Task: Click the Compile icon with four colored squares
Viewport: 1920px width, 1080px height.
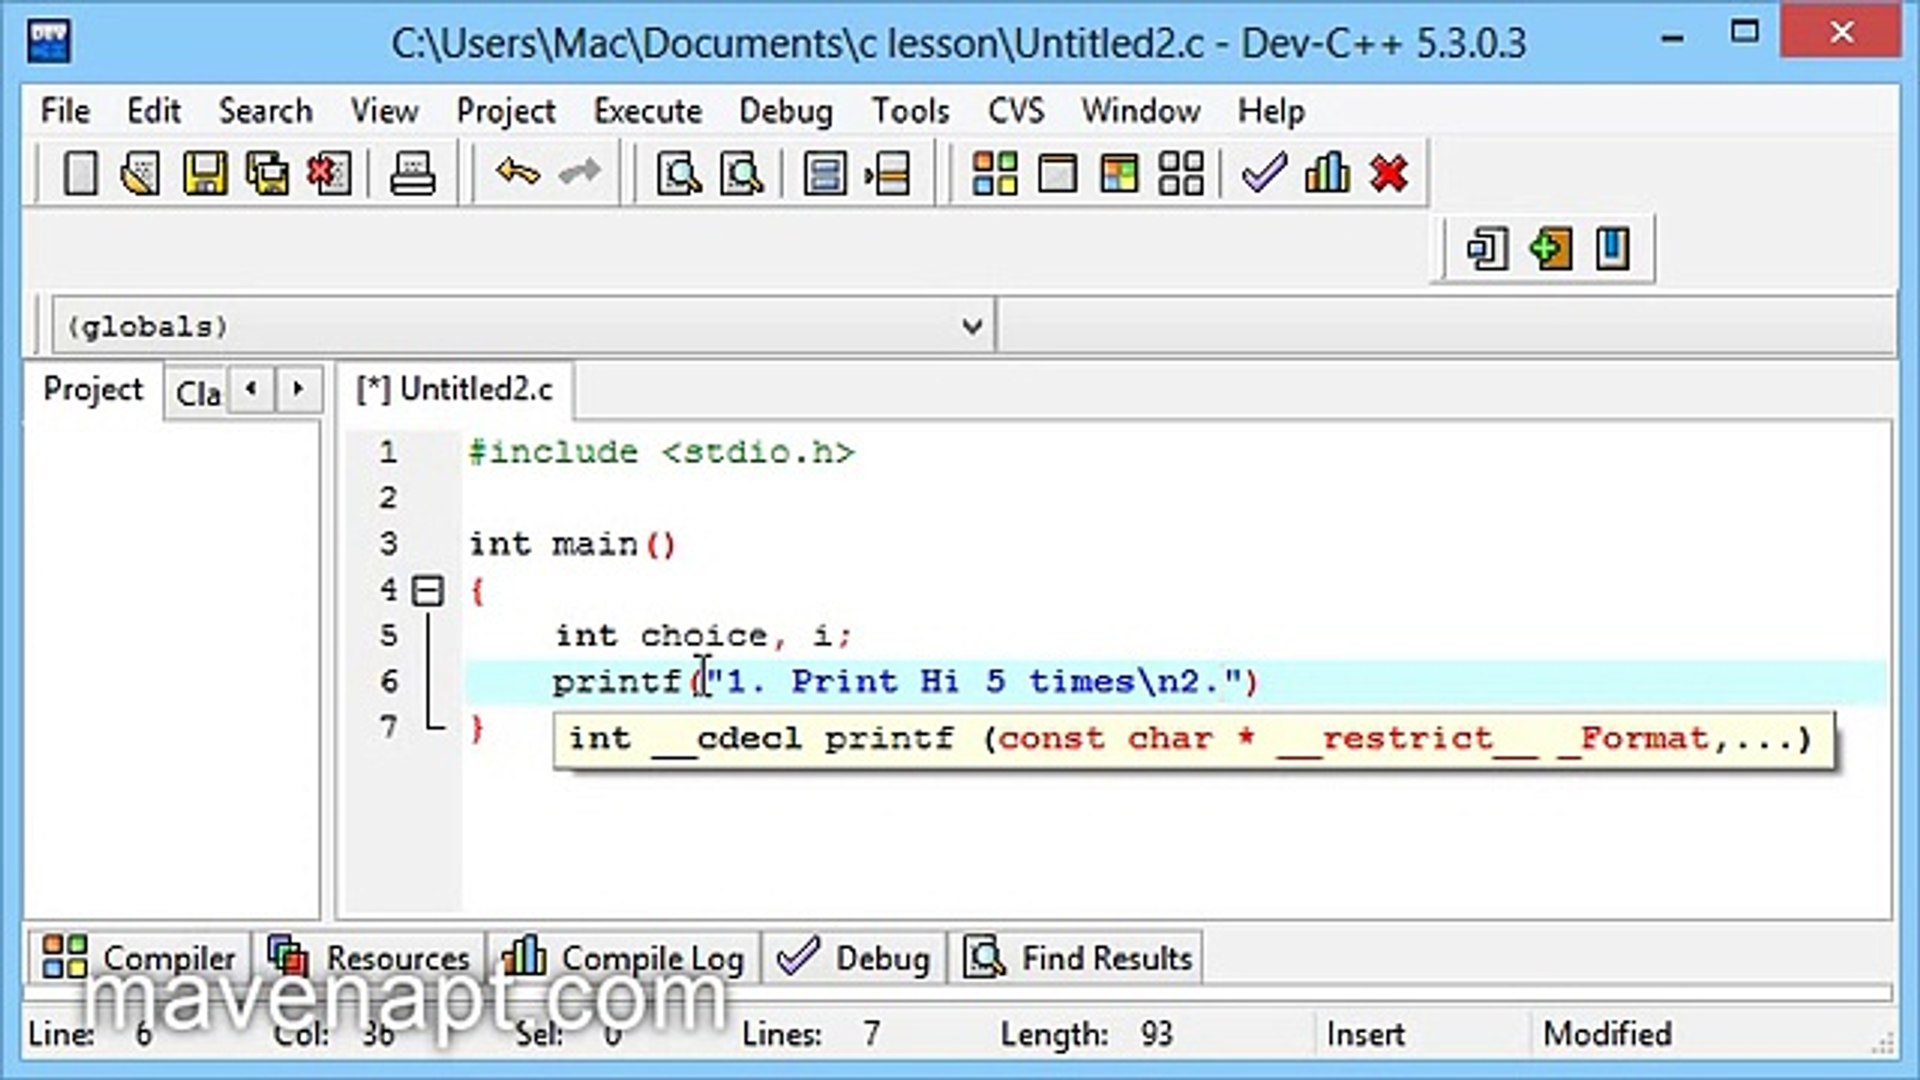Action: (x=995, y=174)
